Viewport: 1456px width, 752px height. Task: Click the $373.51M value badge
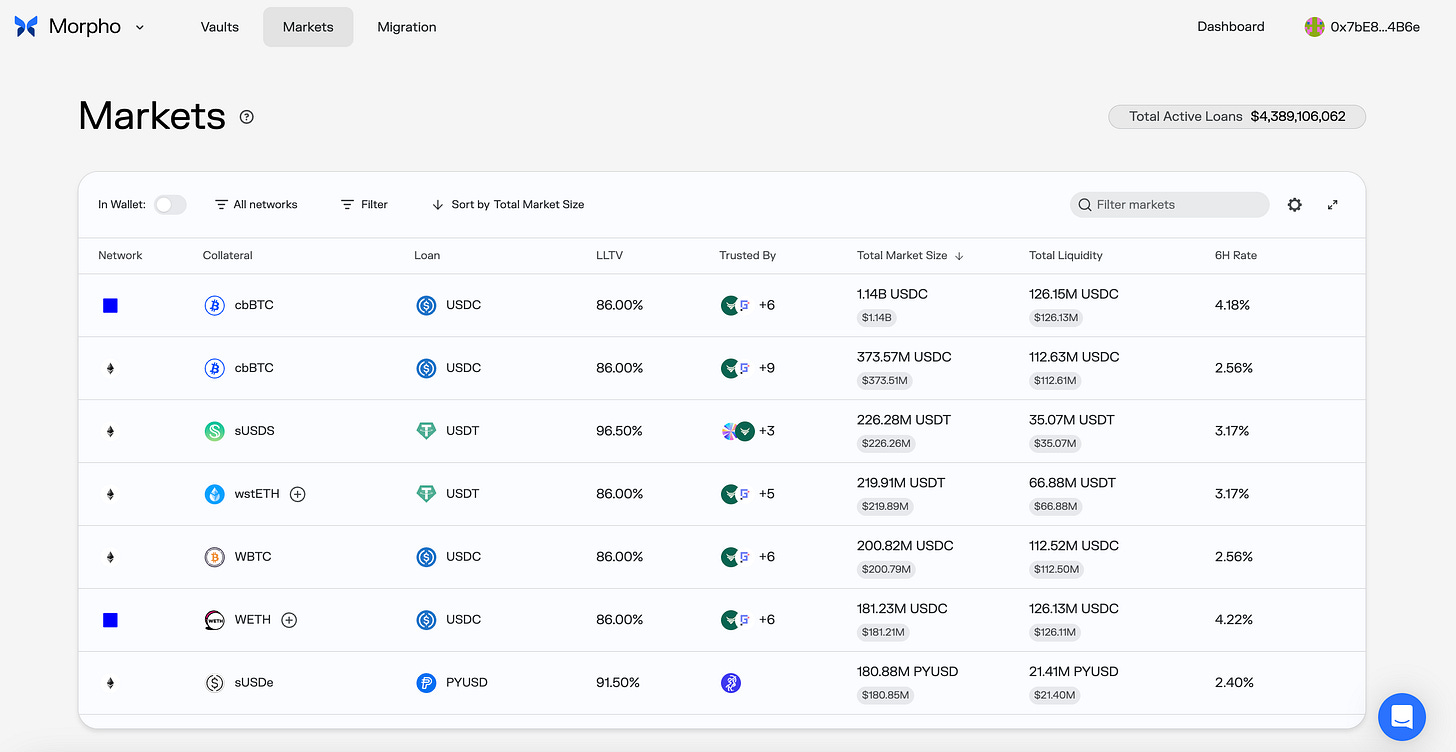pyautogui.click(x=885, y=381)
